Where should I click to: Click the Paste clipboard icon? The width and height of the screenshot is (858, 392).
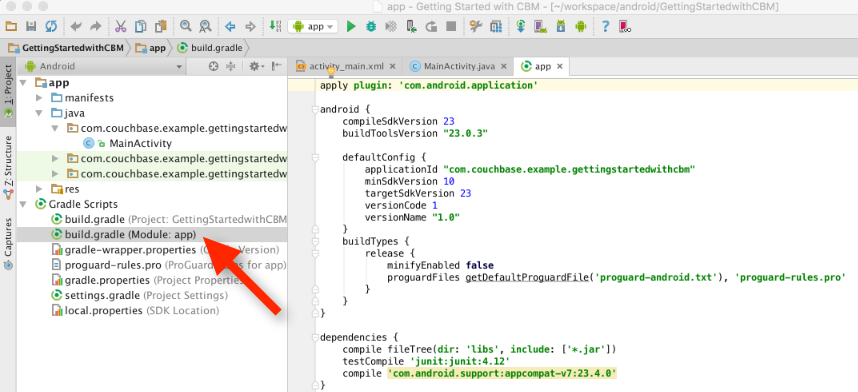pos(160,26)
